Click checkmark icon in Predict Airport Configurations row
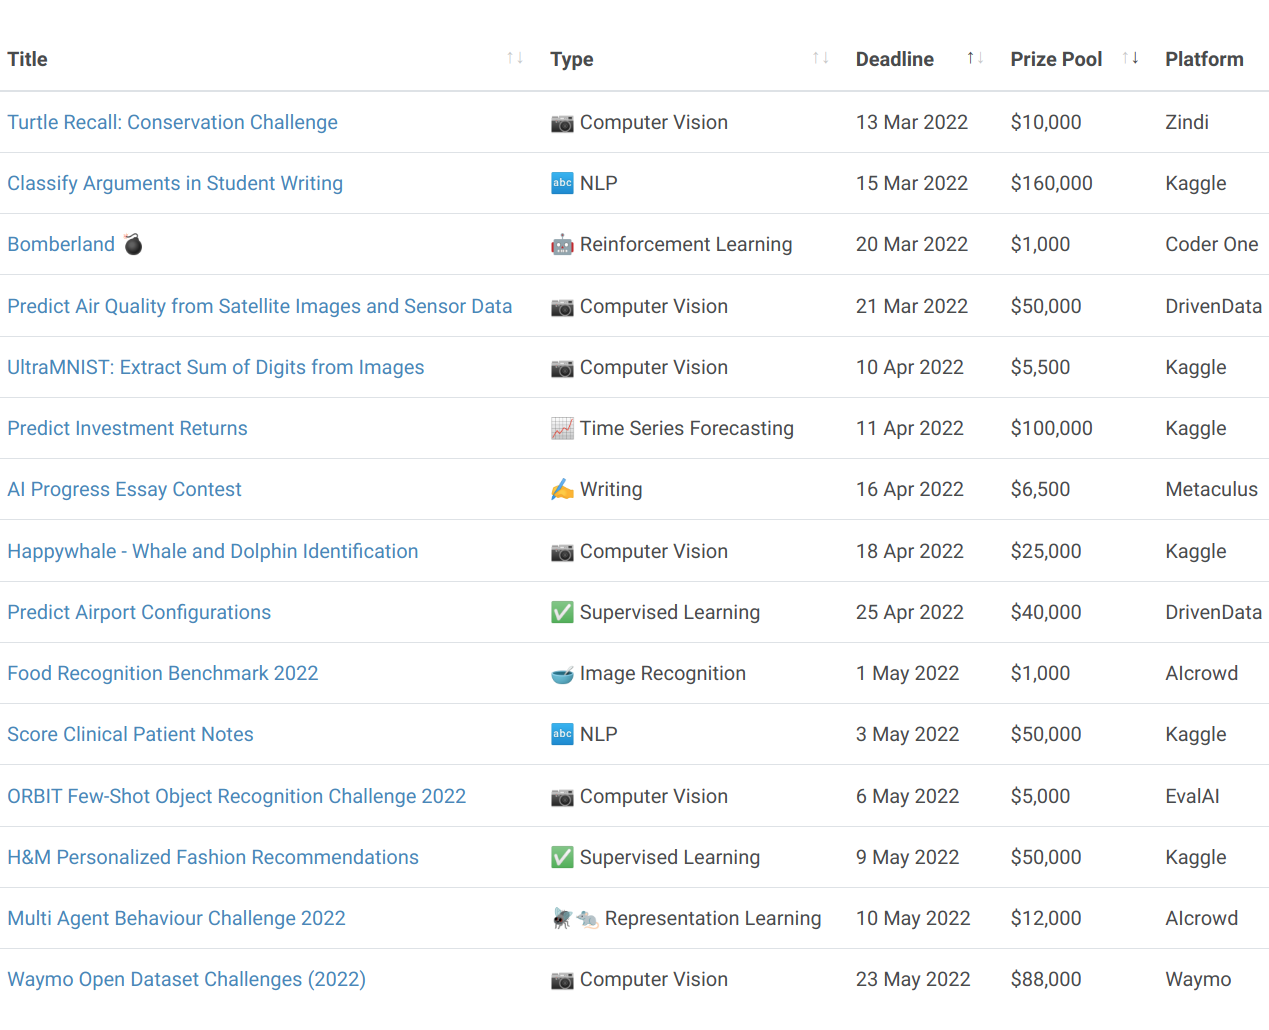Screen dimensions: 1269x1030 562,612
